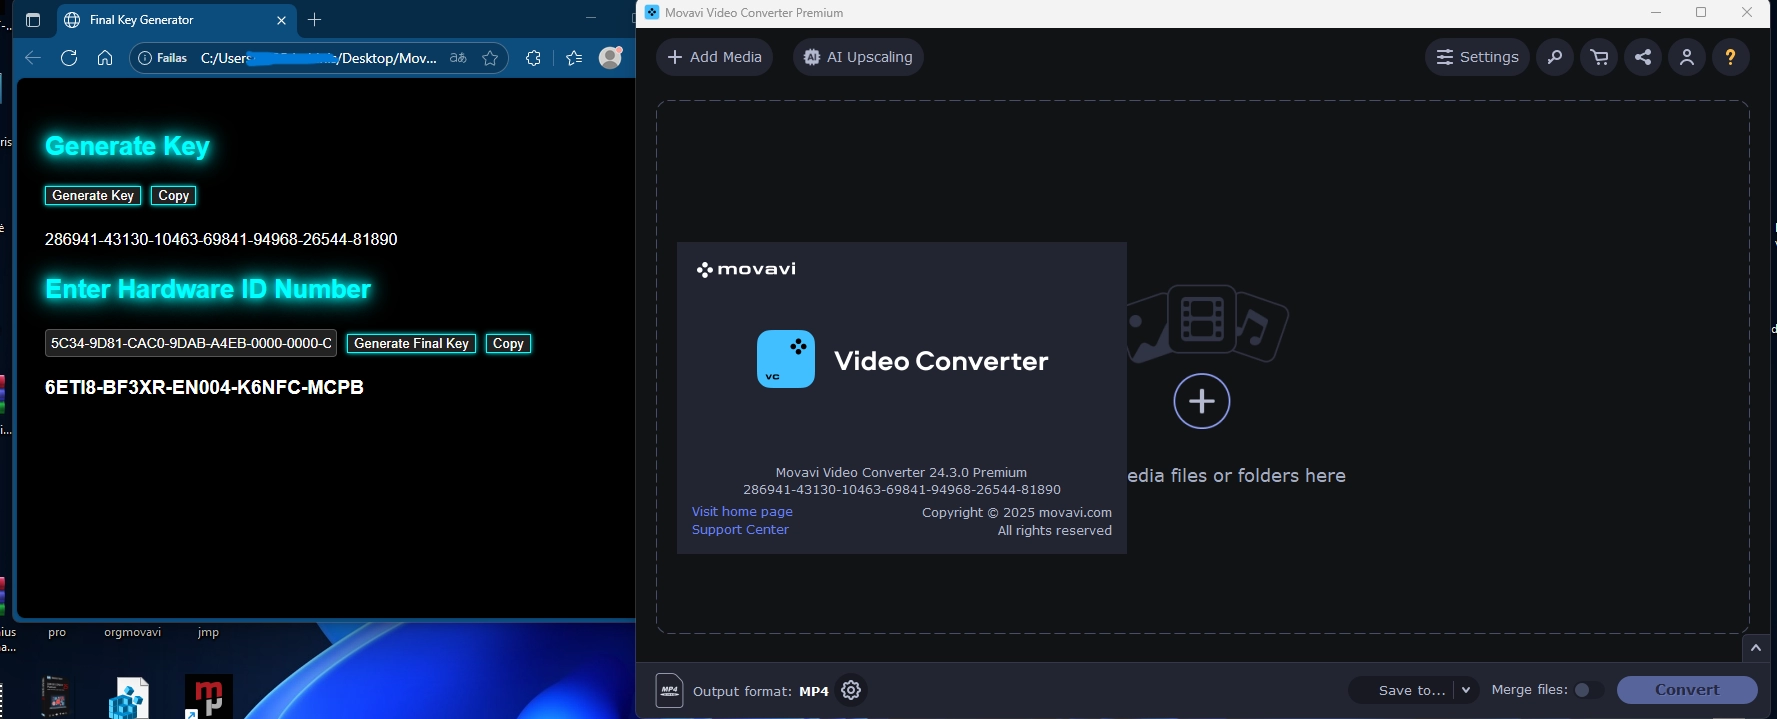Select the AI Upscaling option
1777x719 pixels.
pos(858,57)
